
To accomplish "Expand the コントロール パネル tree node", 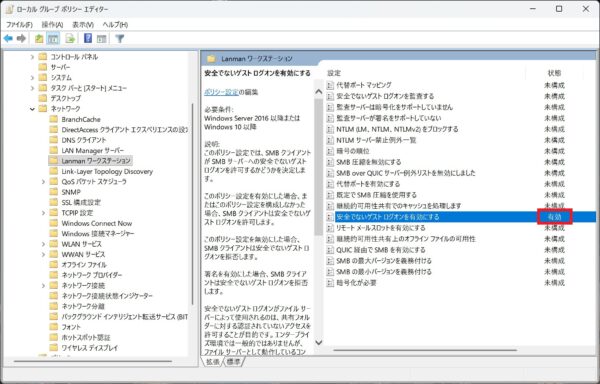I will click(x=32, y=57).
